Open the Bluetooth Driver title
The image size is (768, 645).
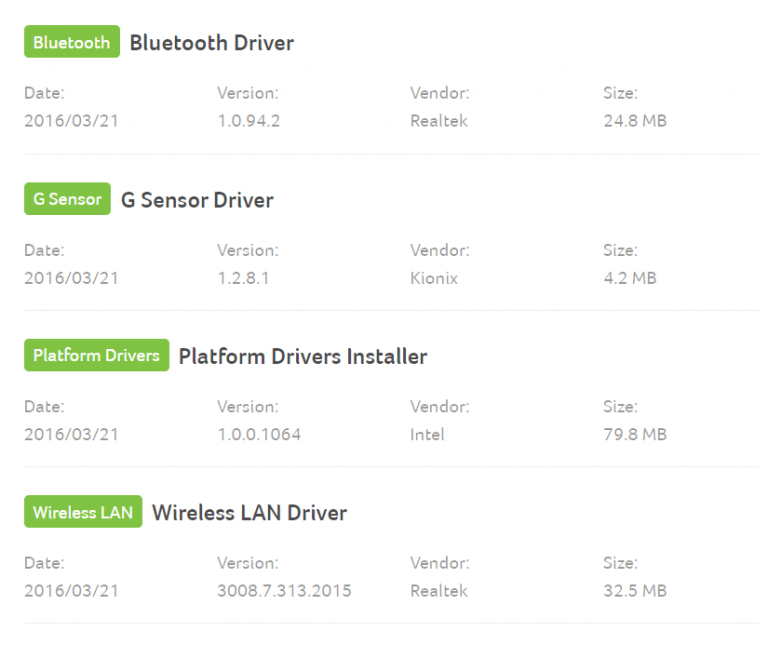212,43
